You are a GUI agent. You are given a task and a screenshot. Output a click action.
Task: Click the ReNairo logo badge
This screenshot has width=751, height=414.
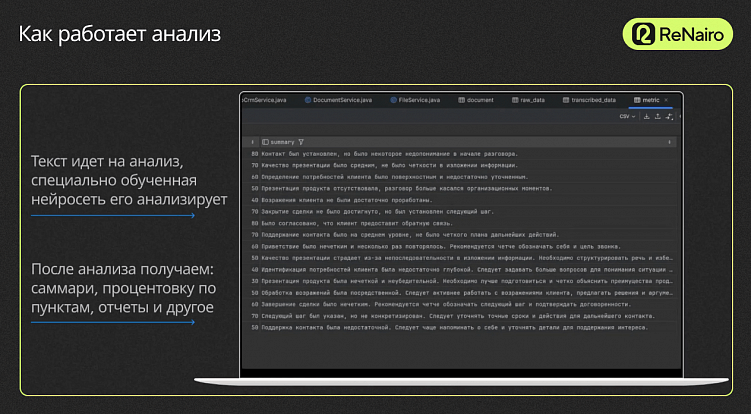coord(677,34)
